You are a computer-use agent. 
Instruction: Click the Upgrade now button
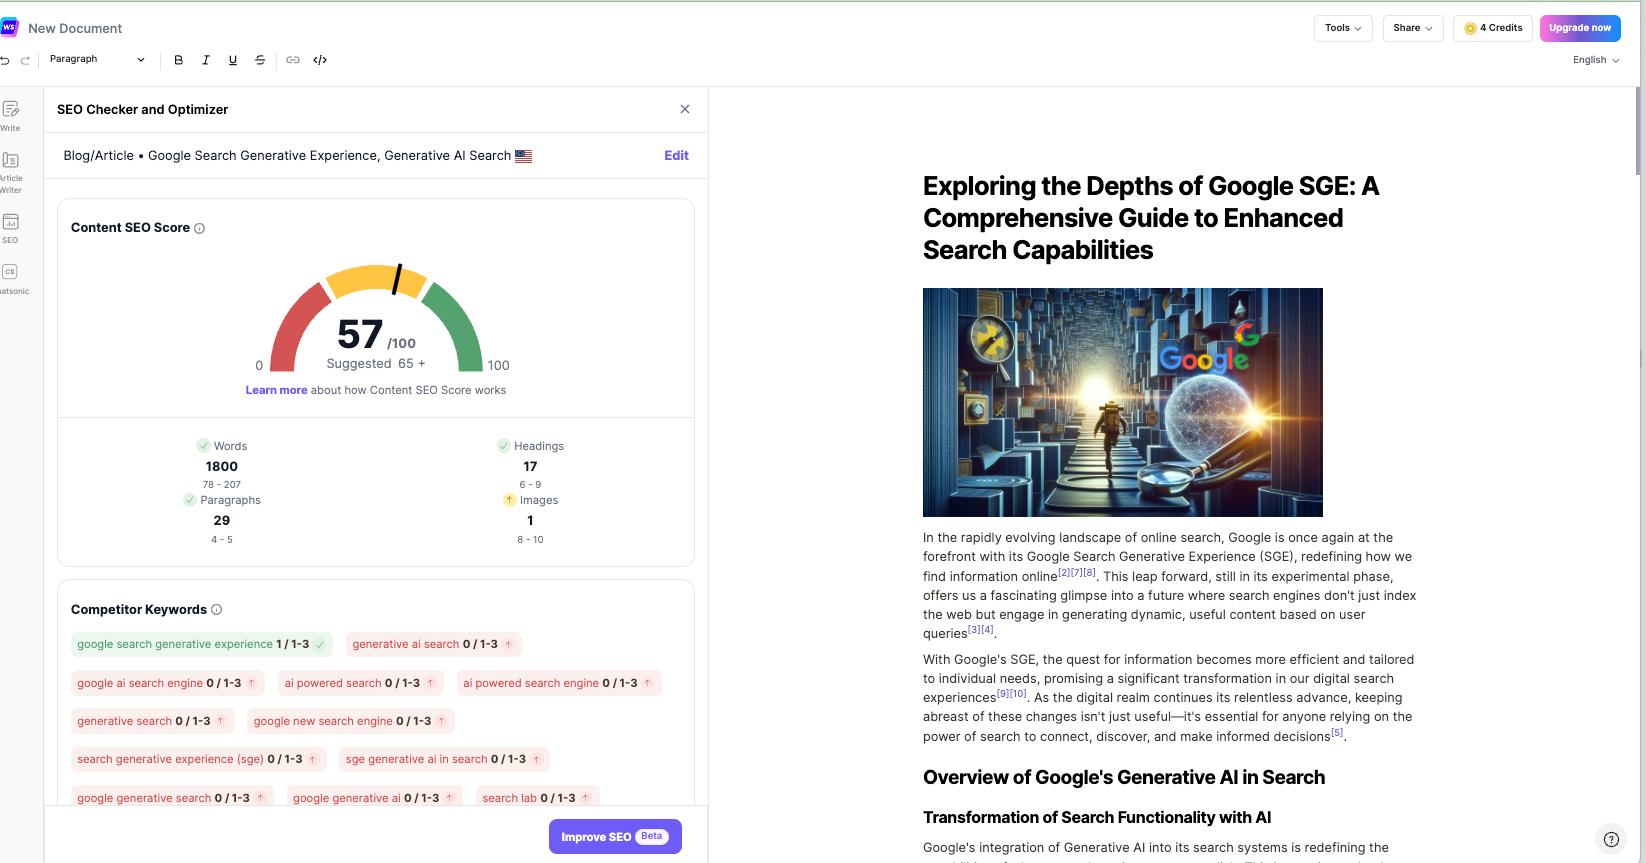tap(1580, 28)
